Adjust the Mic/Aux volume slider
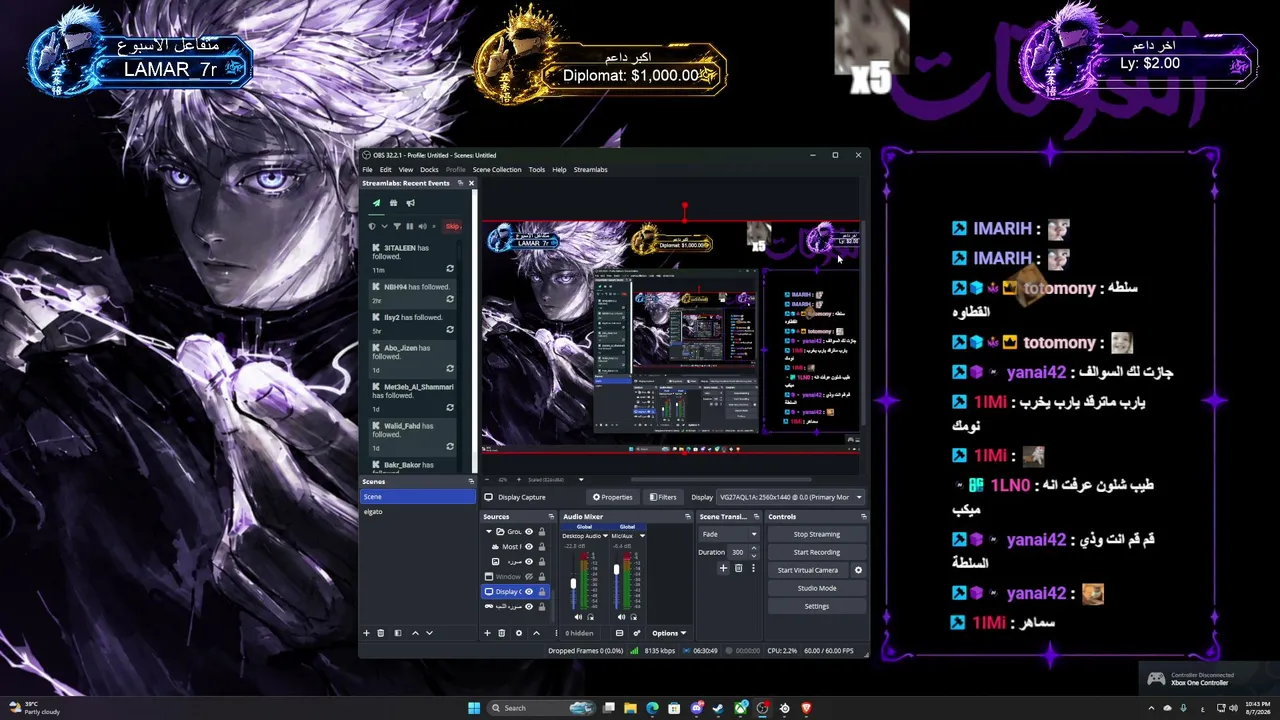Screen dimensions: 1280x720 (x=617, y=569)
